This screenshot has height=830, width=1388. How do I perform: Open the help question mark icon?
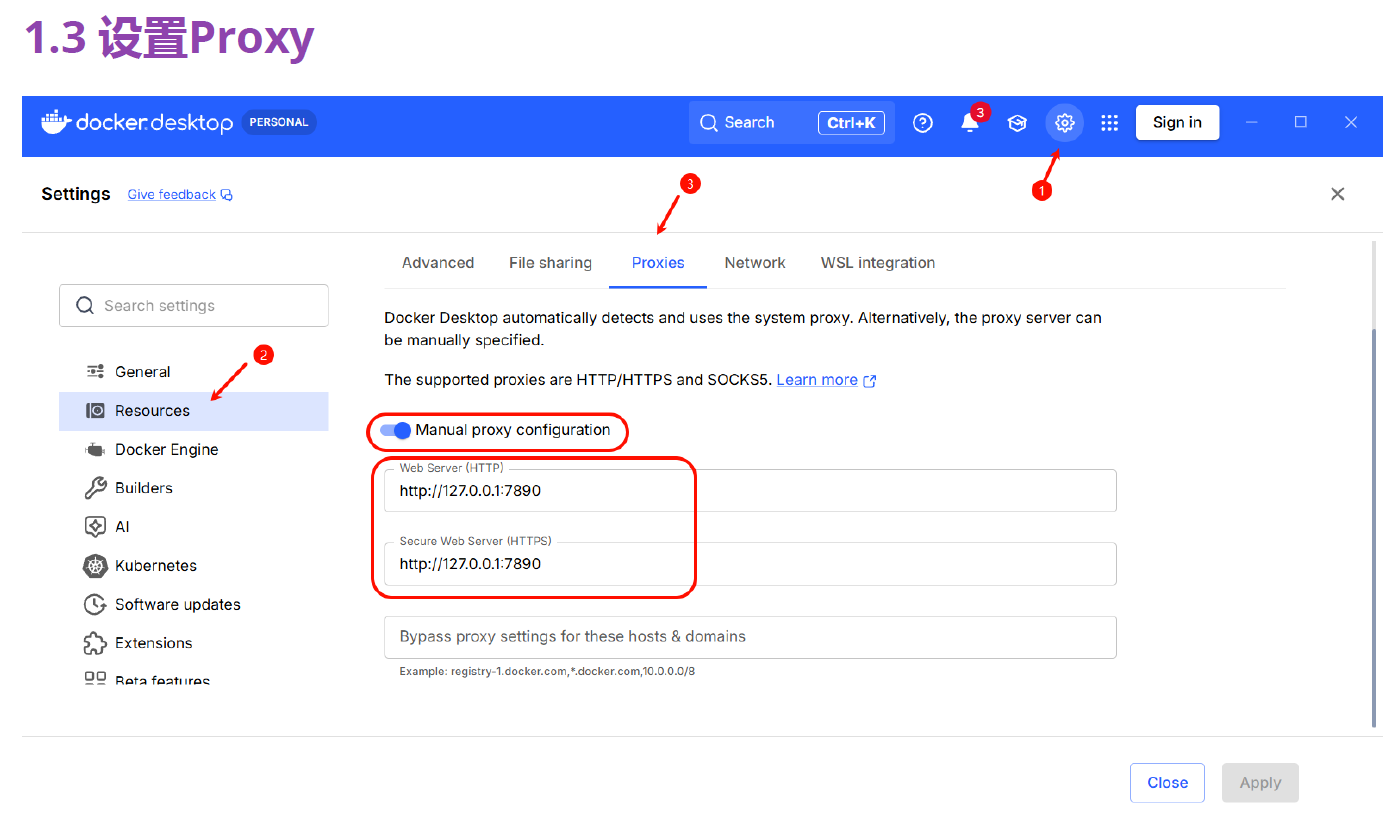coord(923,123)
